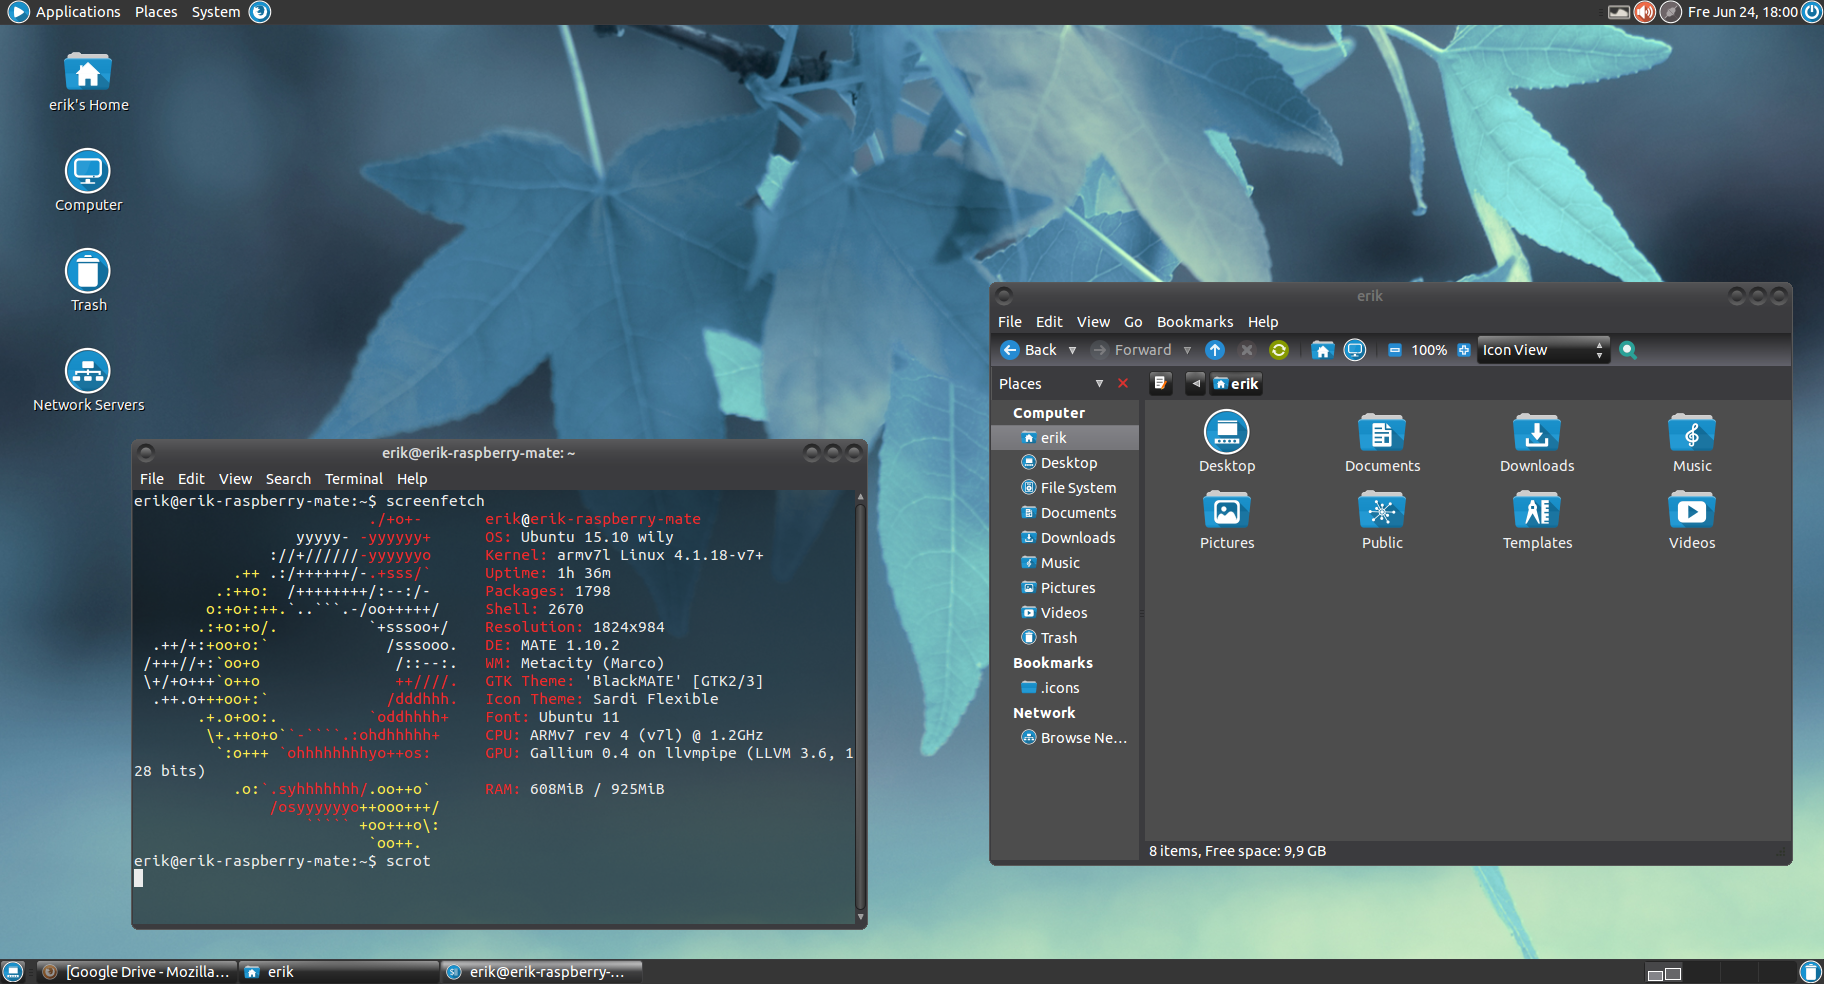Open the System menu in top panel
The width and height of the screenshot is (1824, 984).
tap(216, 12)
